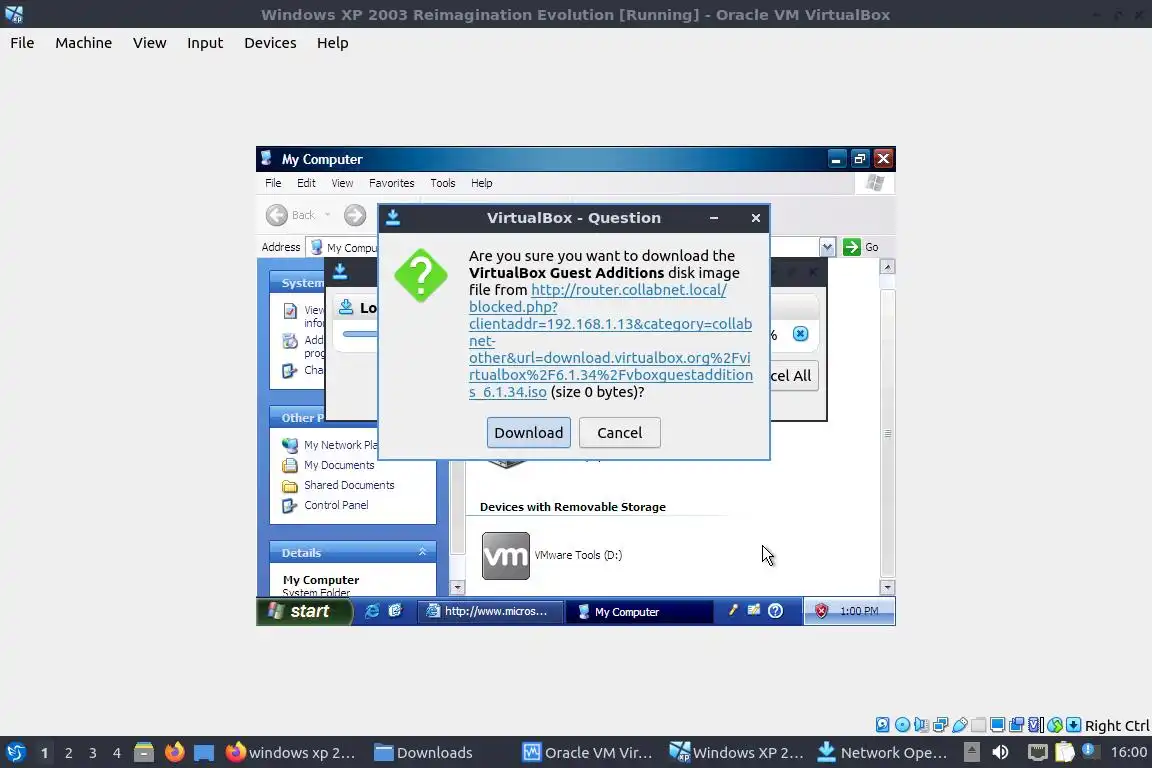Click the optical disk indicator icon

tap(902, 725)
